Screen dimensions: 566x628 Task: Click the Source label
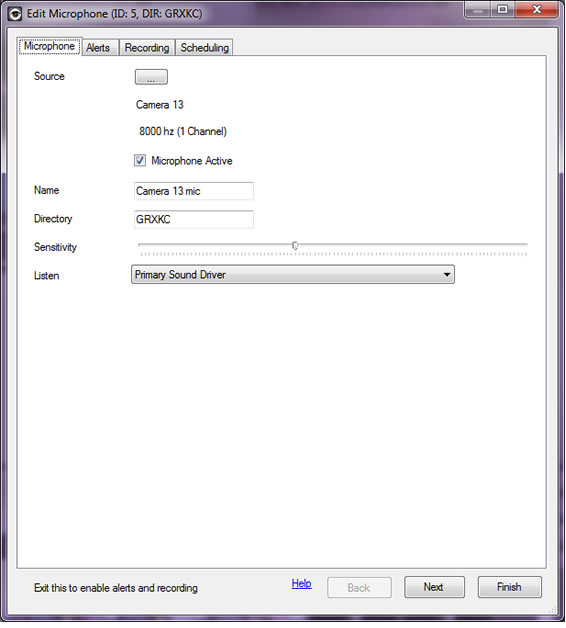[49, 76]
